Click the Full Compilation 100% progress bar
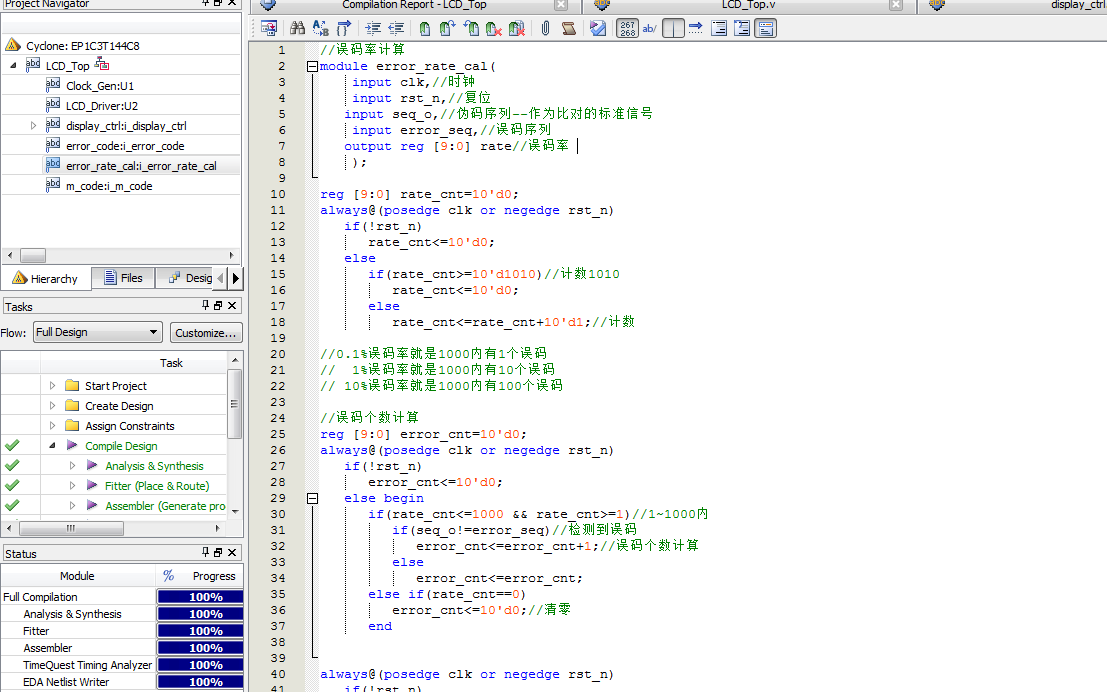1107x692 pixels. pyautogui.click(x=205, y=597)
